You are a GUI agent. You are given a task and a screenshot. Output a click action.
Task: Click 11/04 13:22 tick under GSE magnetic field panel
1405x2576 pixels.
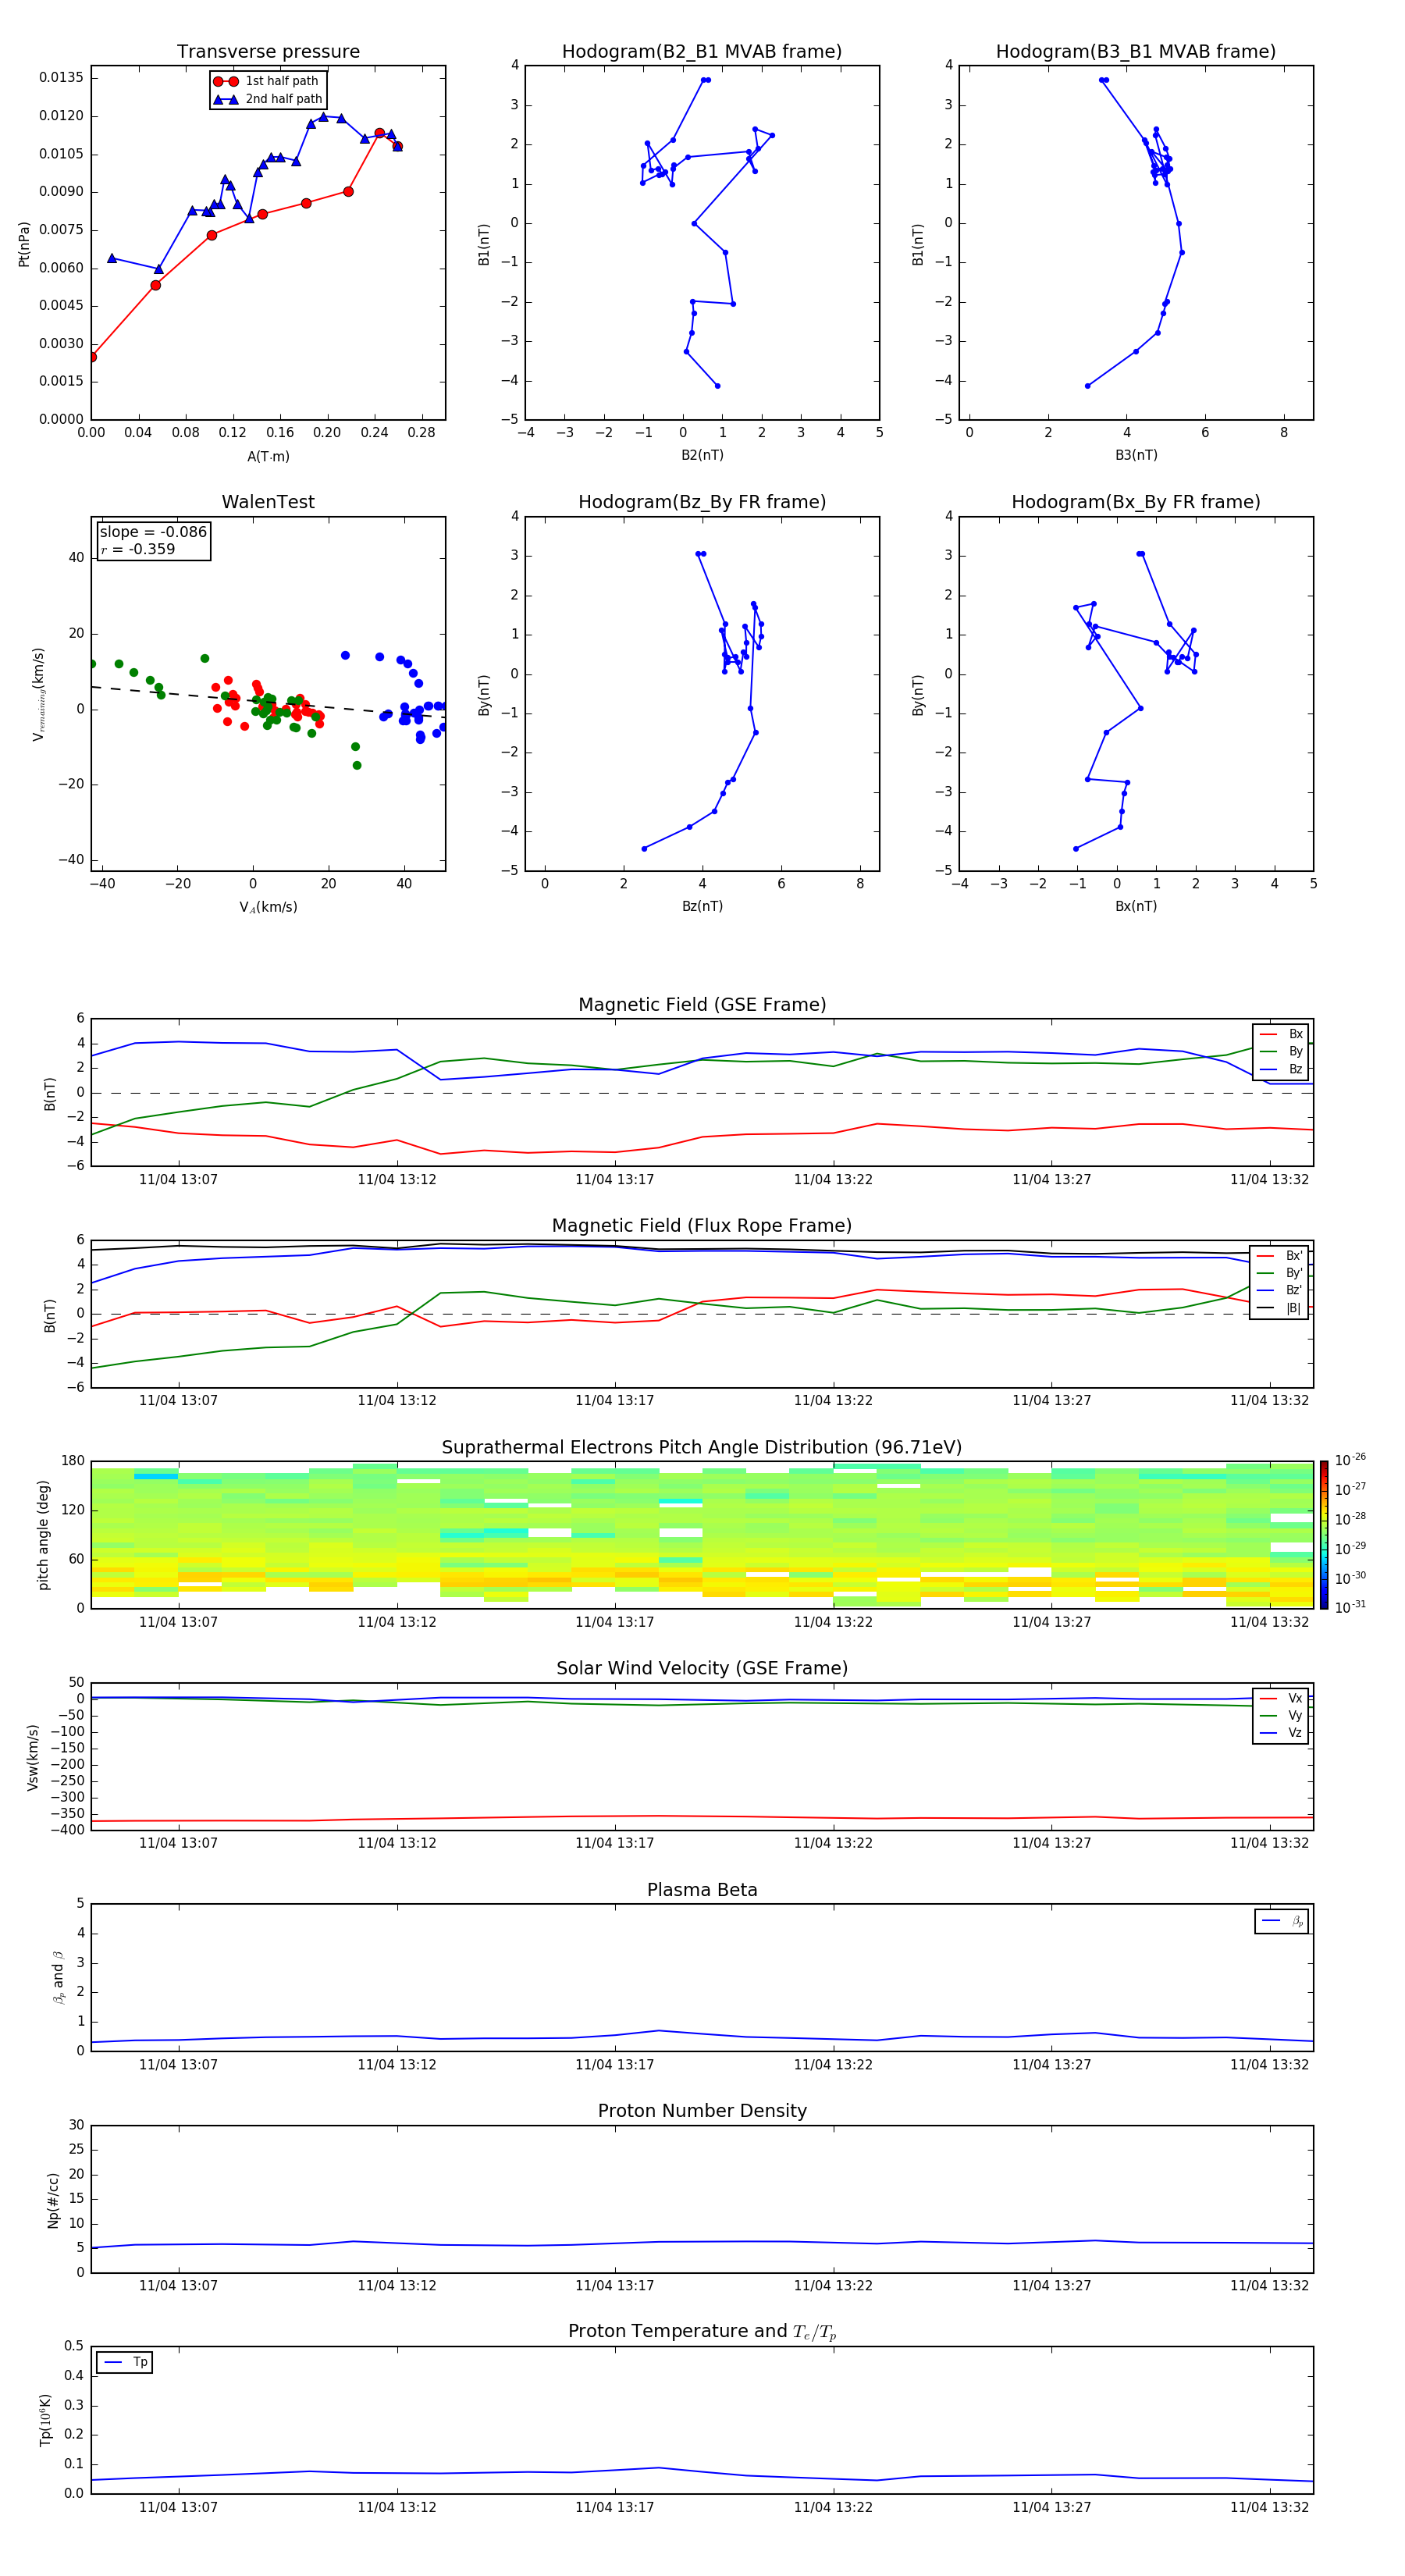(833, 1180)
